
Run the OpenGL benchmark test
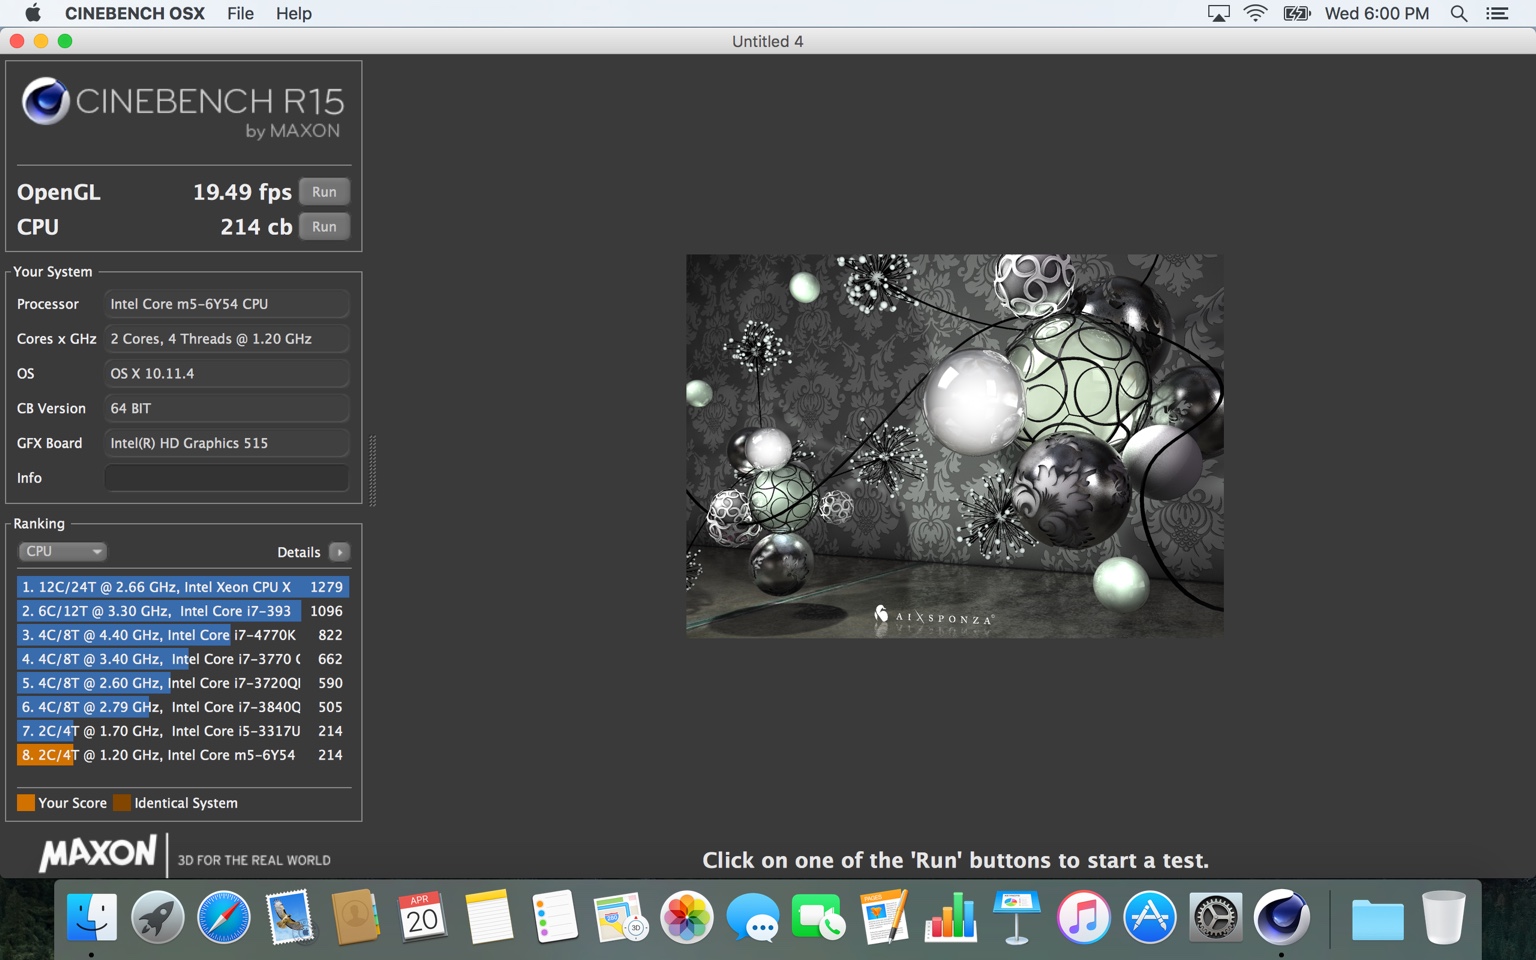point(324,192)
